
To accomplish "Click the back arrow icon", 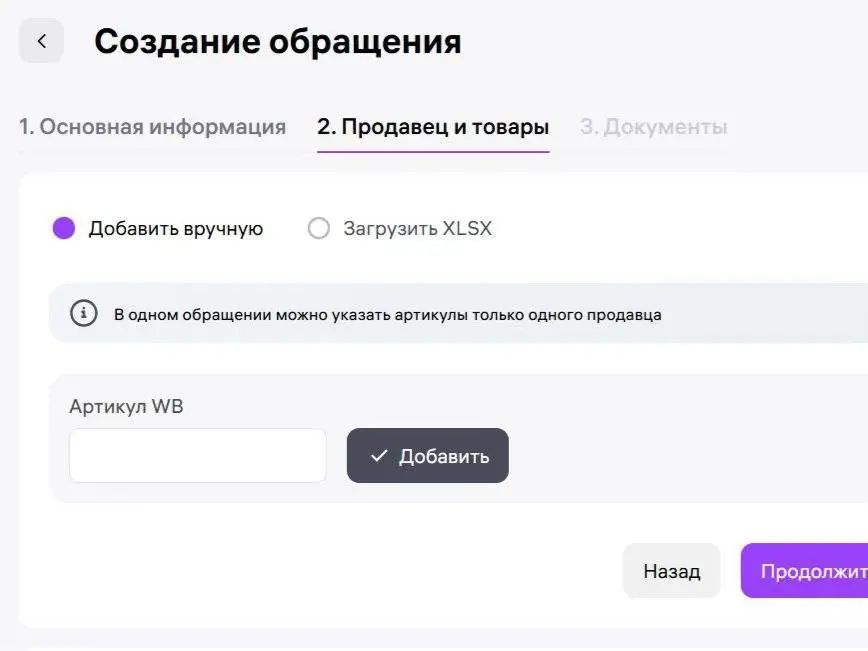I will coord(41,41).
